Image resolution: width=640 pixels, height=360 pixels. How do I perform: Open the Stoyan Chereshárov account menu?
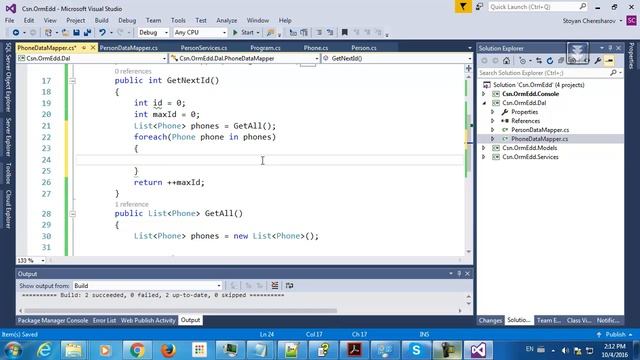592,20
